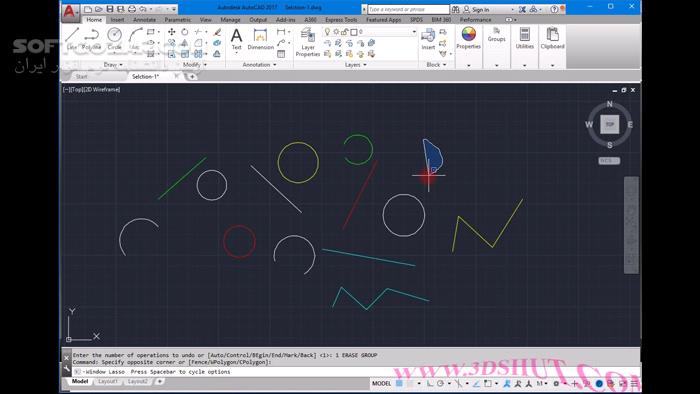The width and height of the screenshot is (700, 394).
Task: Toggle Ortho mode in status bar
Action: pos(430,383)
